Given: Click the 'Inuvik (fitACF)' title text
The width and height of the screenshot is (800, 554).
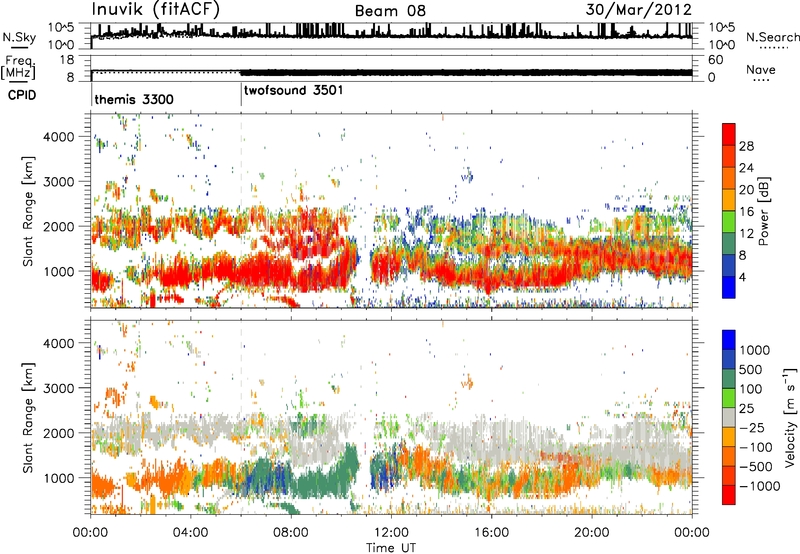Looking at the screenshot, I should [x=155, y=10].
